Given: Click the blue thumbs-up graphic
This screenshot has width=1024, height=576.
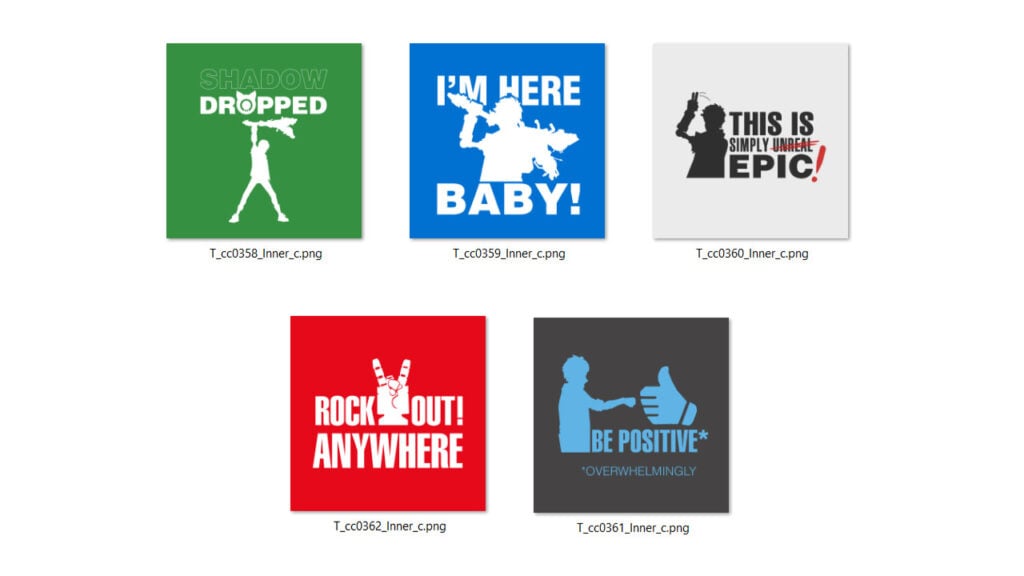Looking at the screenshot, I should (x=667, y=396).
